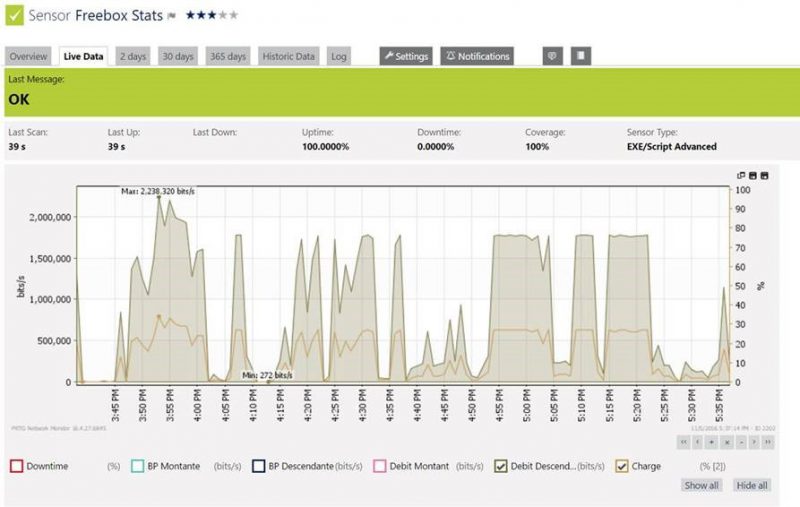Toggle the Downtime channel checkbox

tap(16, 466)
